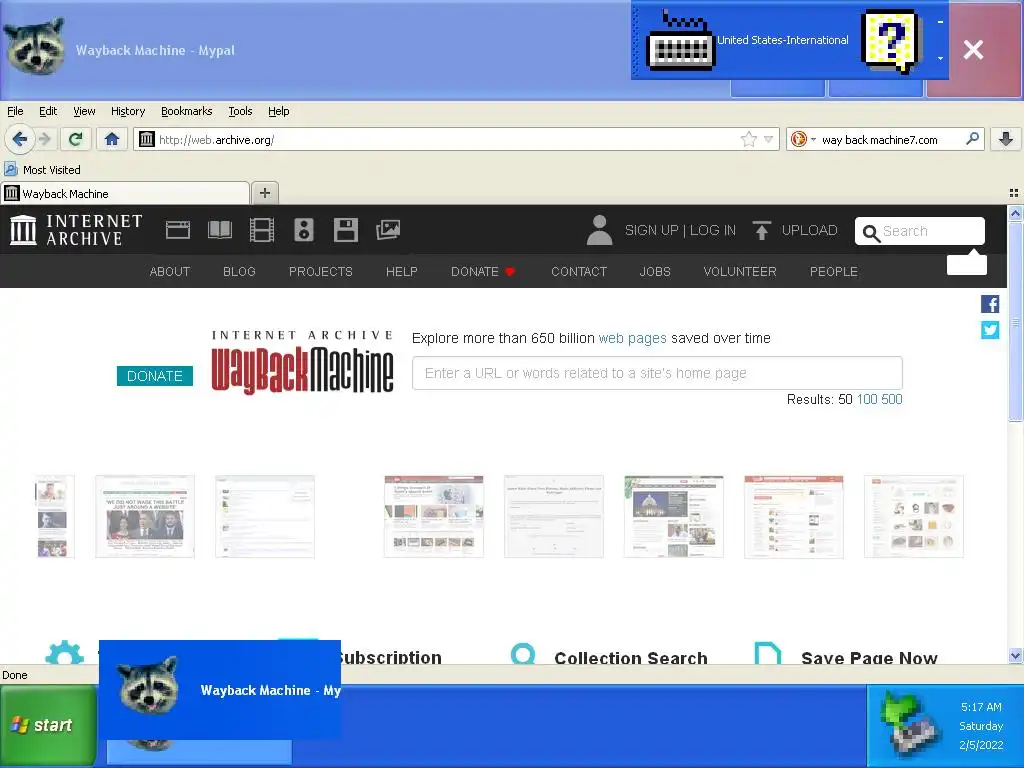Open the Bookmarks menu
The height and width of the screenshot is (768, 1024).
click(187, 111)
